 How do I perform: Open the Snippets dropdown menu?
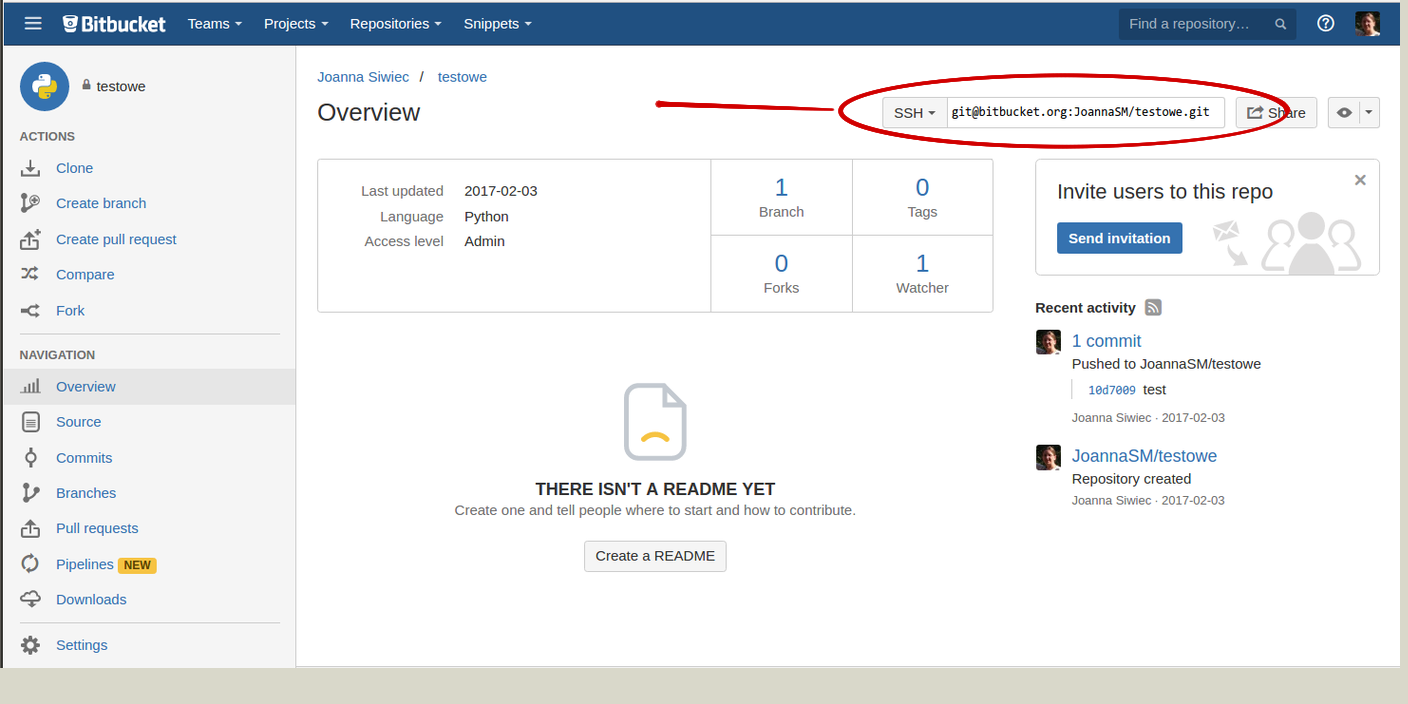click(498, 23)
